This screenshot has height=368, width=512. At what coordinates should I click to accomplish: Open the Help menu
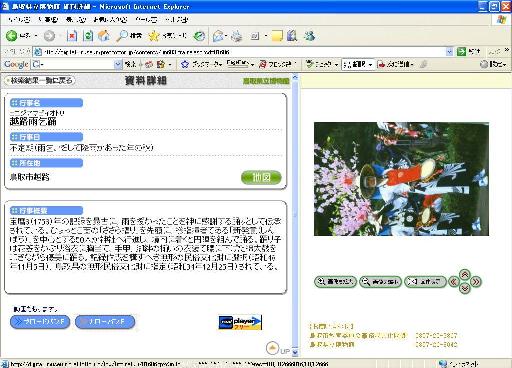177,20
